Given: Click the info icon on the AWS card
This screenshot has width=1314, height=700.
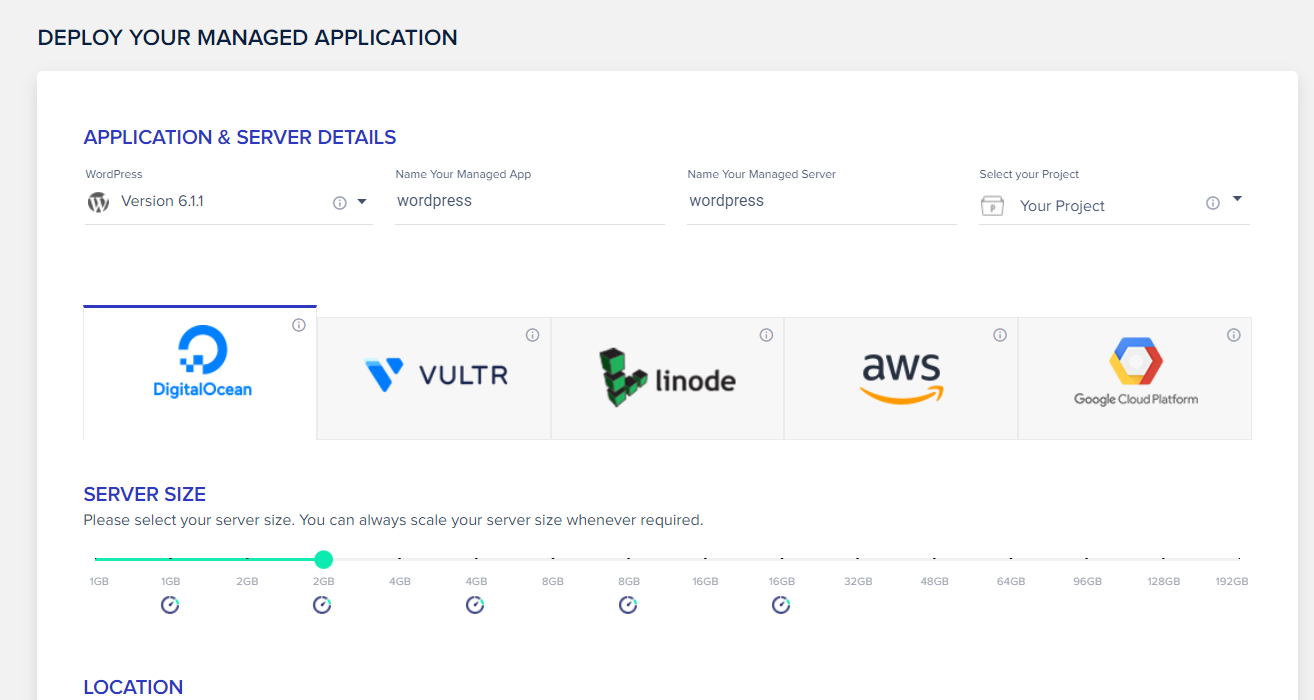Looking at the screenshot, I should click(x=1000, y=335).
